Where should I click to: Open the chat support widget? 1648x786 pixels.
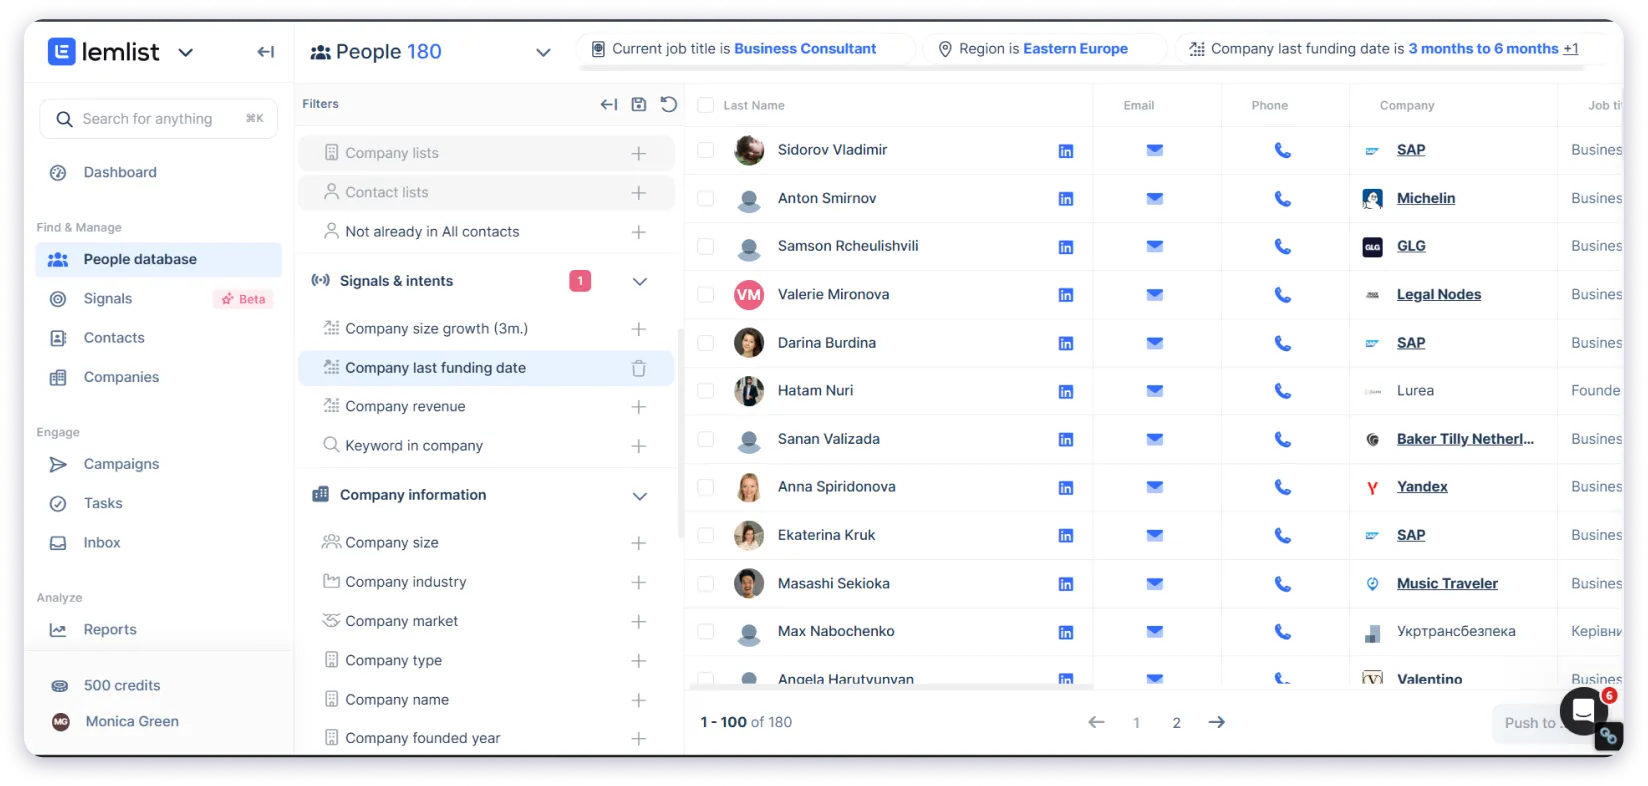pos(1583,711)
